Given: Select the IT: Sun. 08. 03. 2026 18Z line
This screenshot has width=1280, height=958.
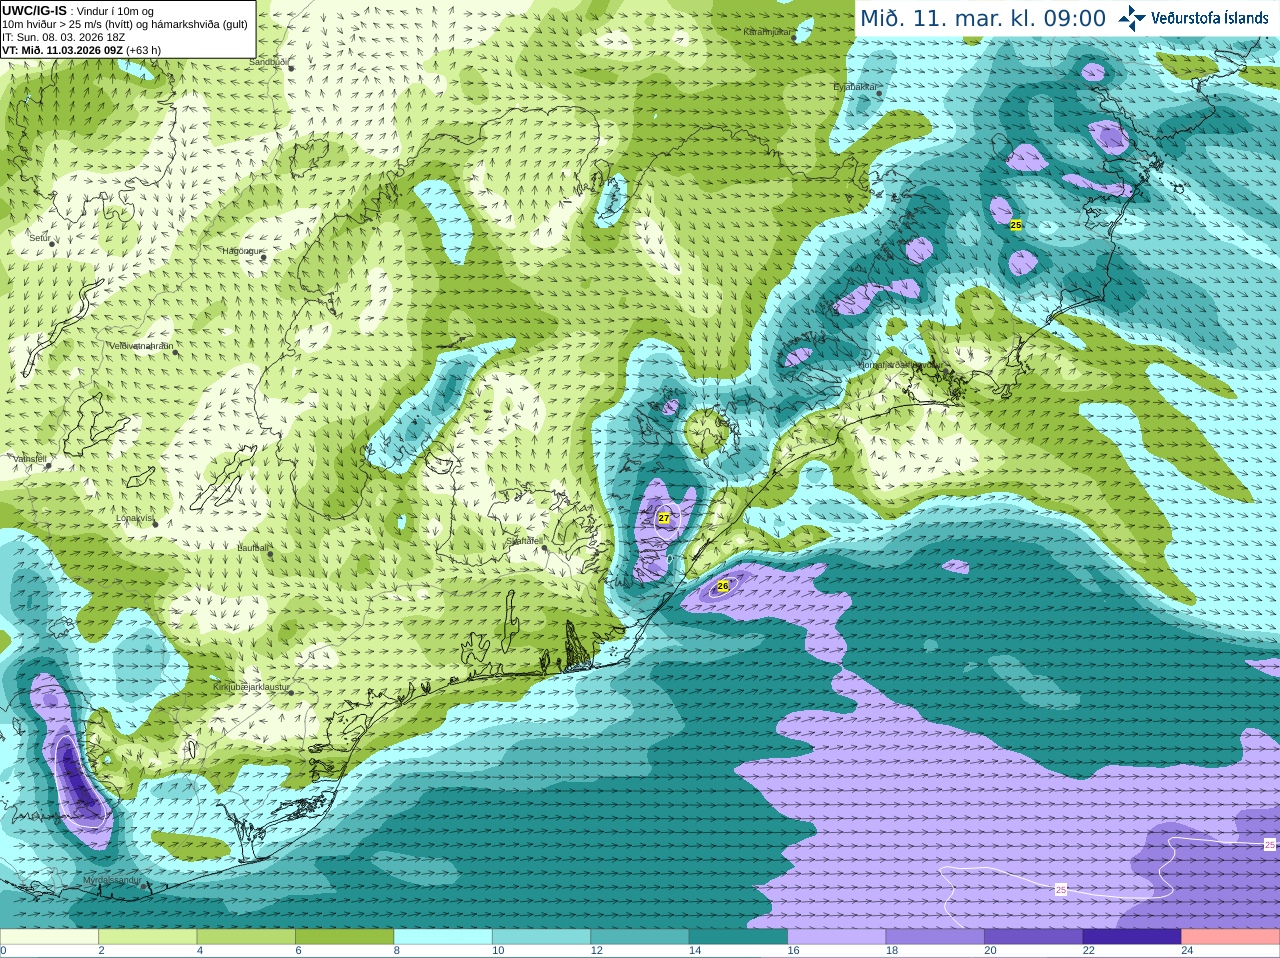Looking at the screenshot, I should (x=63, y=37).
